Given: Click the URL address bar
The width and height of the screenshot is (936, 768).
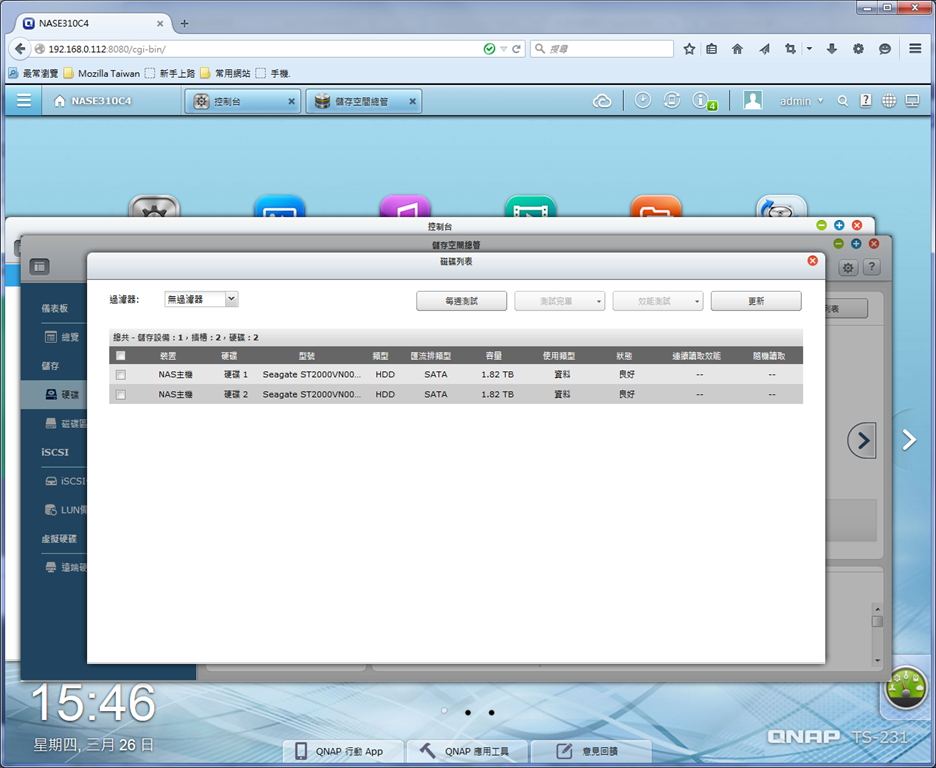Looking at the screenshot, I should pos(263,49).
